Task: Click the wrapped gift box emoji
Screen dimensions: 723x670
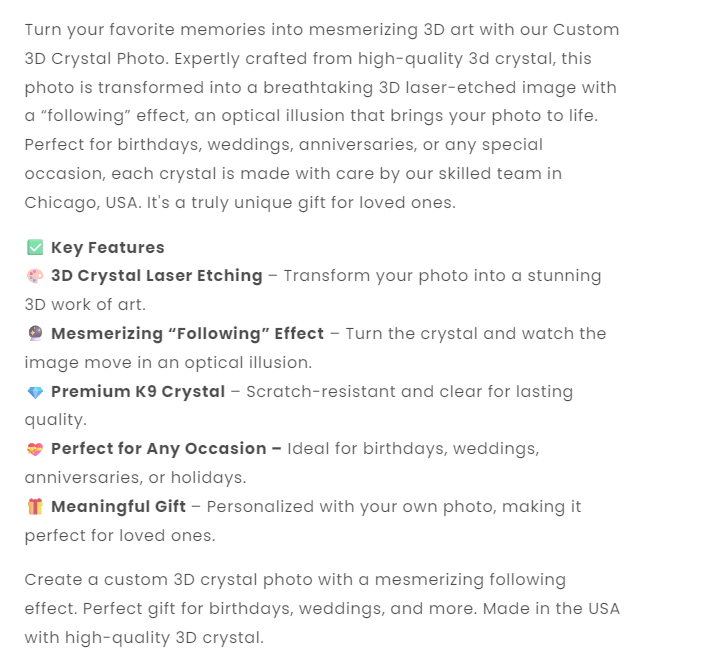Action: tap(35, 507)
